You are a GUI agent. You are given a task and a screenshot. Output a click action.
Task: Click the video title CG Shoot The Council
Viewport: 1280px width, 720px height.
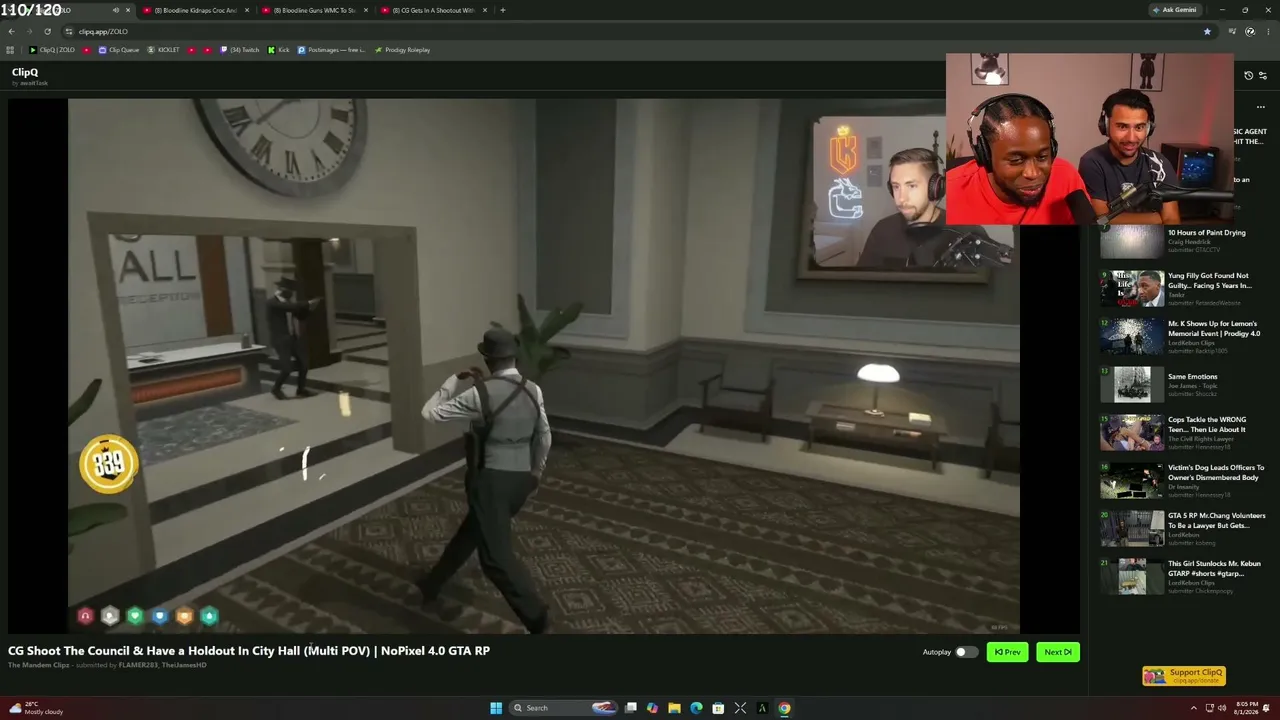tap(249, 651)
